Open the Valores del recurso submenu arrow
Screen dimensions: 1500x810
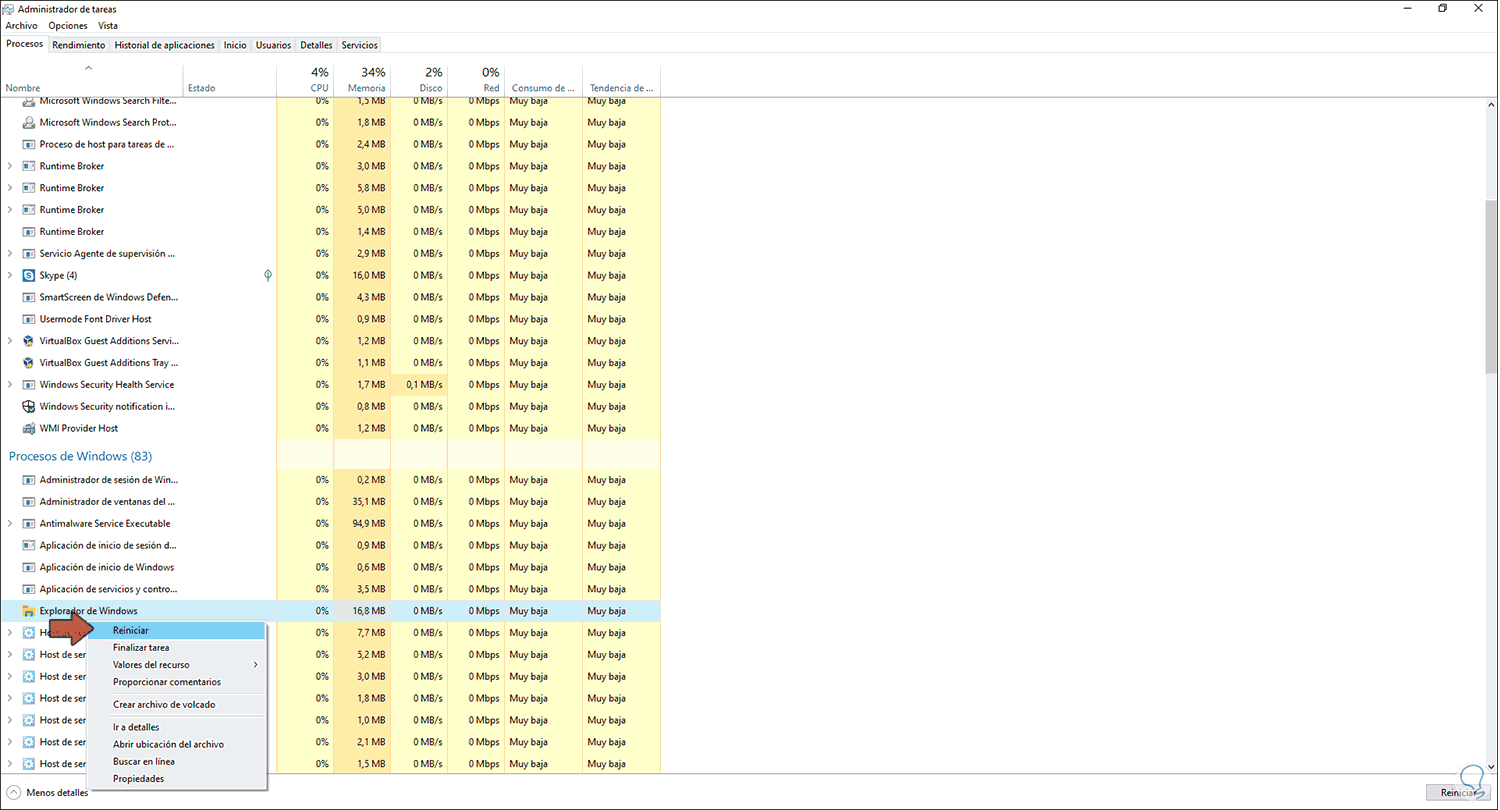coord(255,665)
